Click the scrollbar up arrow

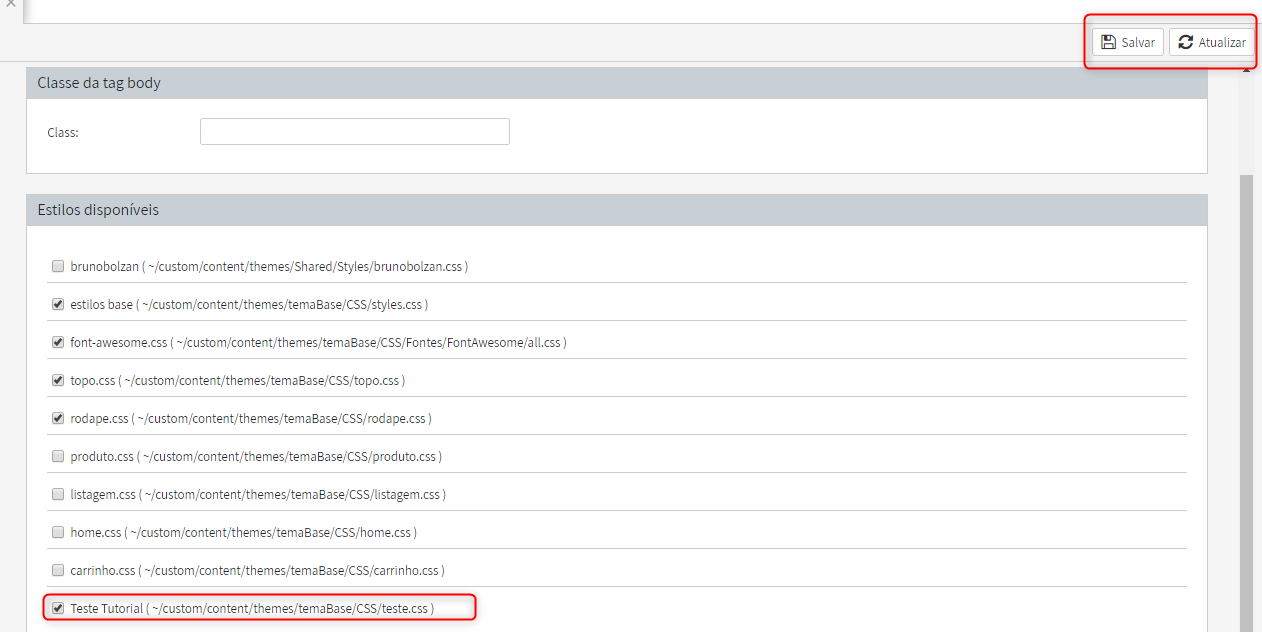1246,68
